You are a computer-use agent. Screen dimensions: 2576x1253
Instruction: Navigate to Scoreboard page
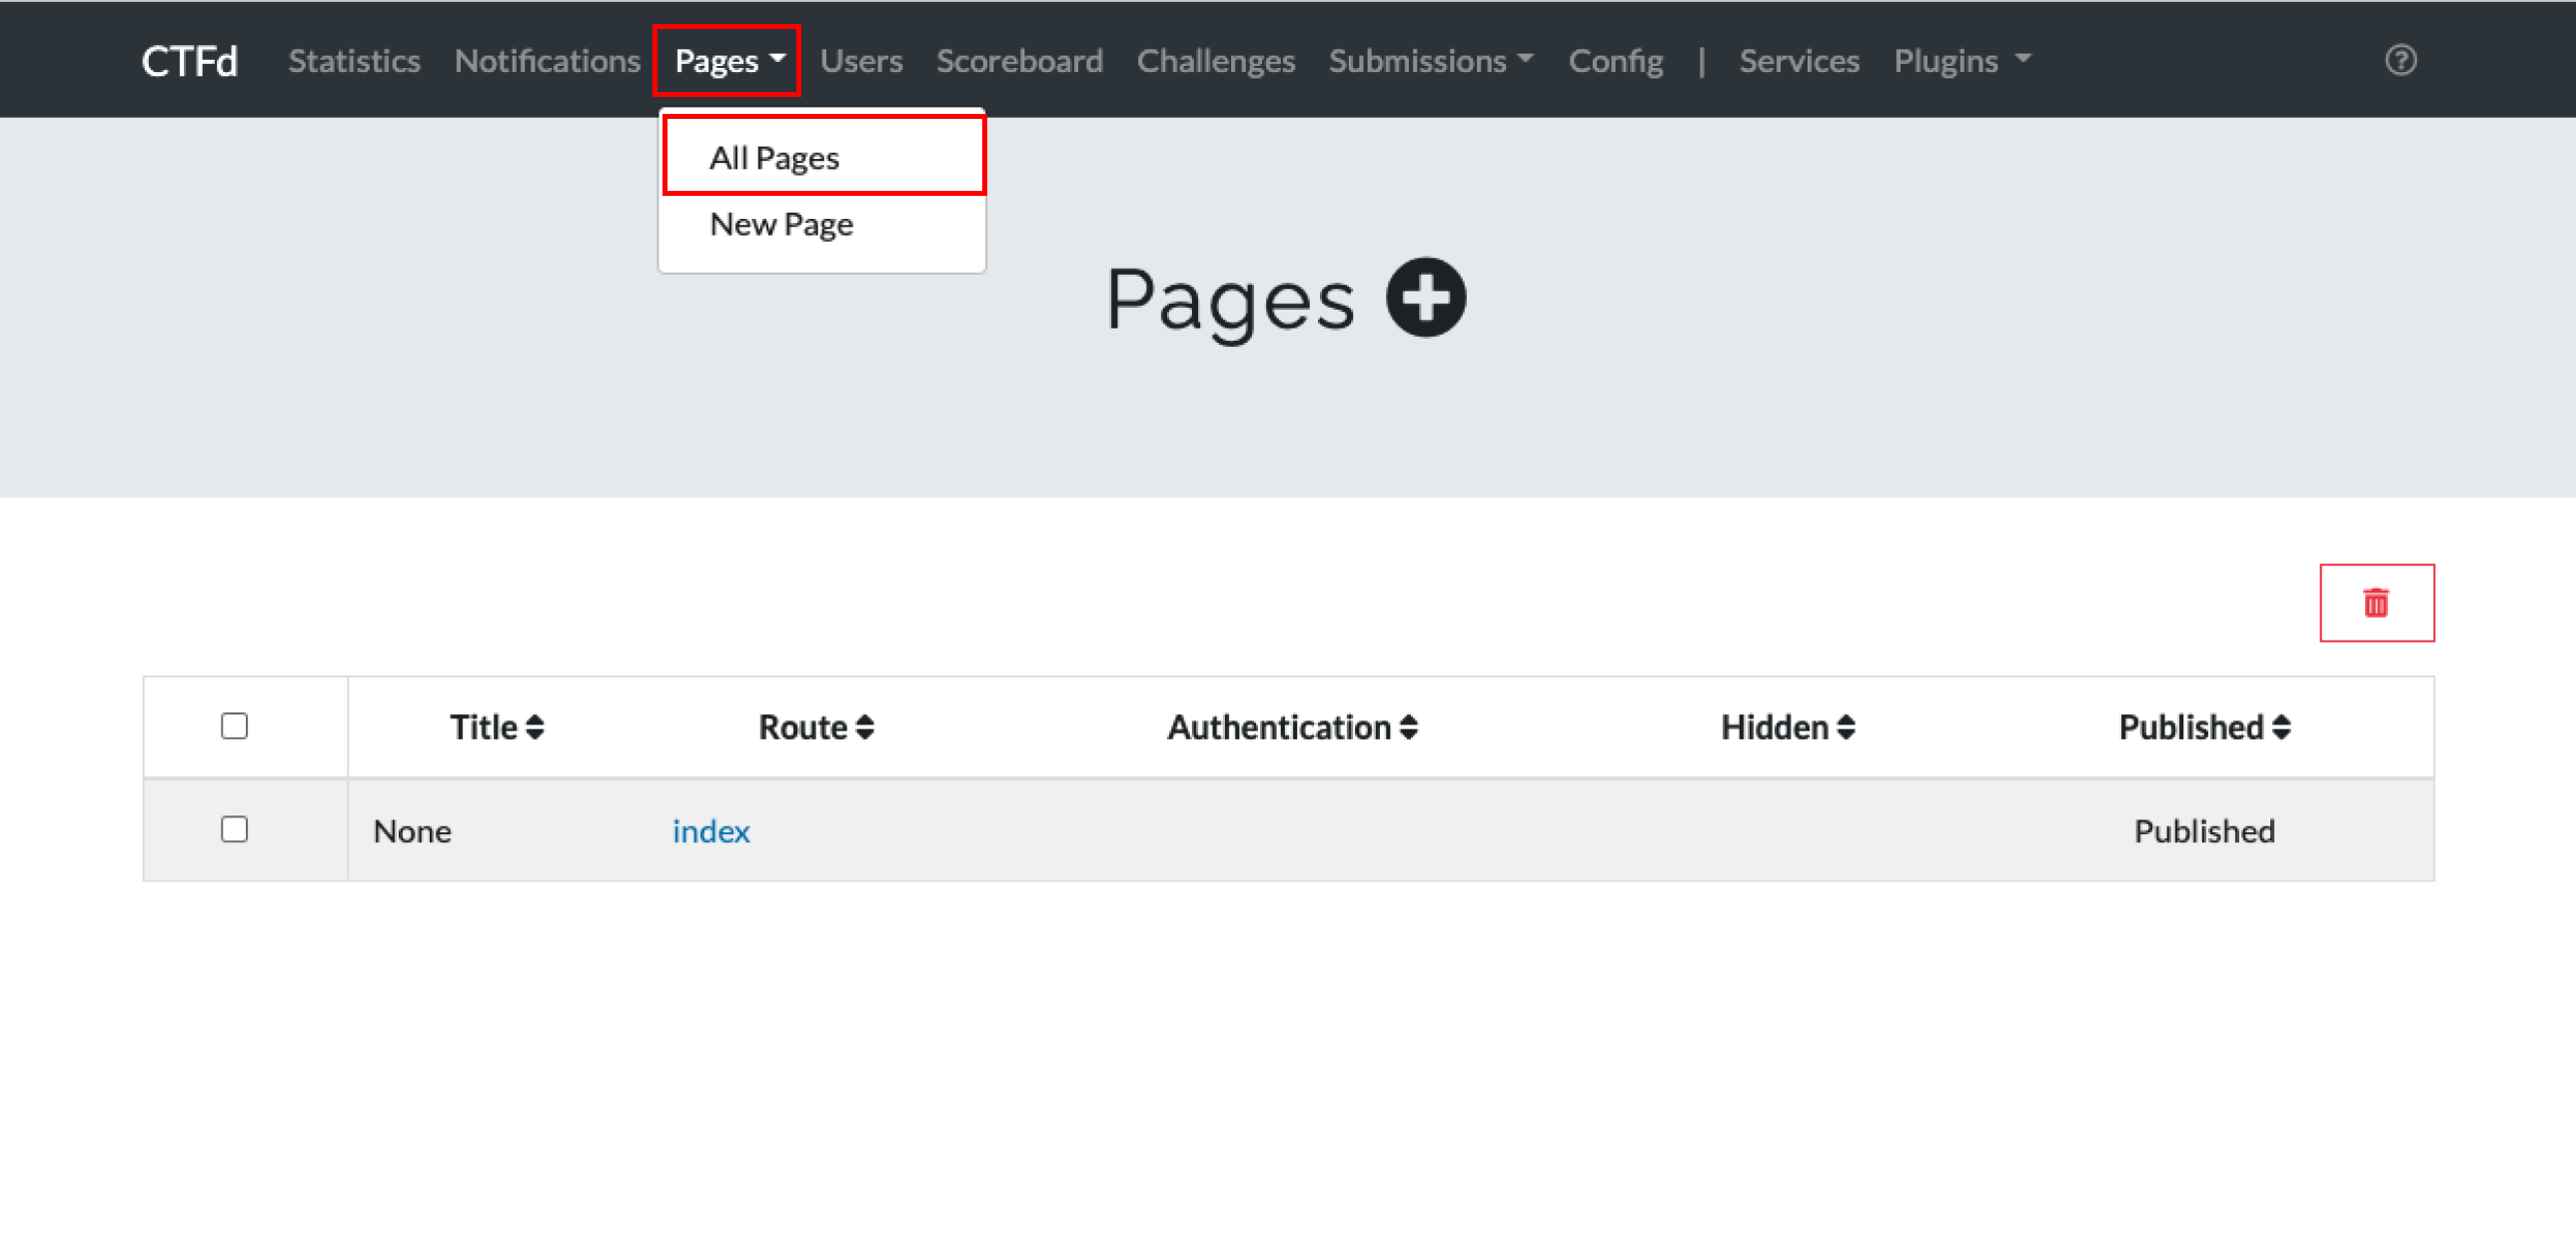click(1019, 61)
